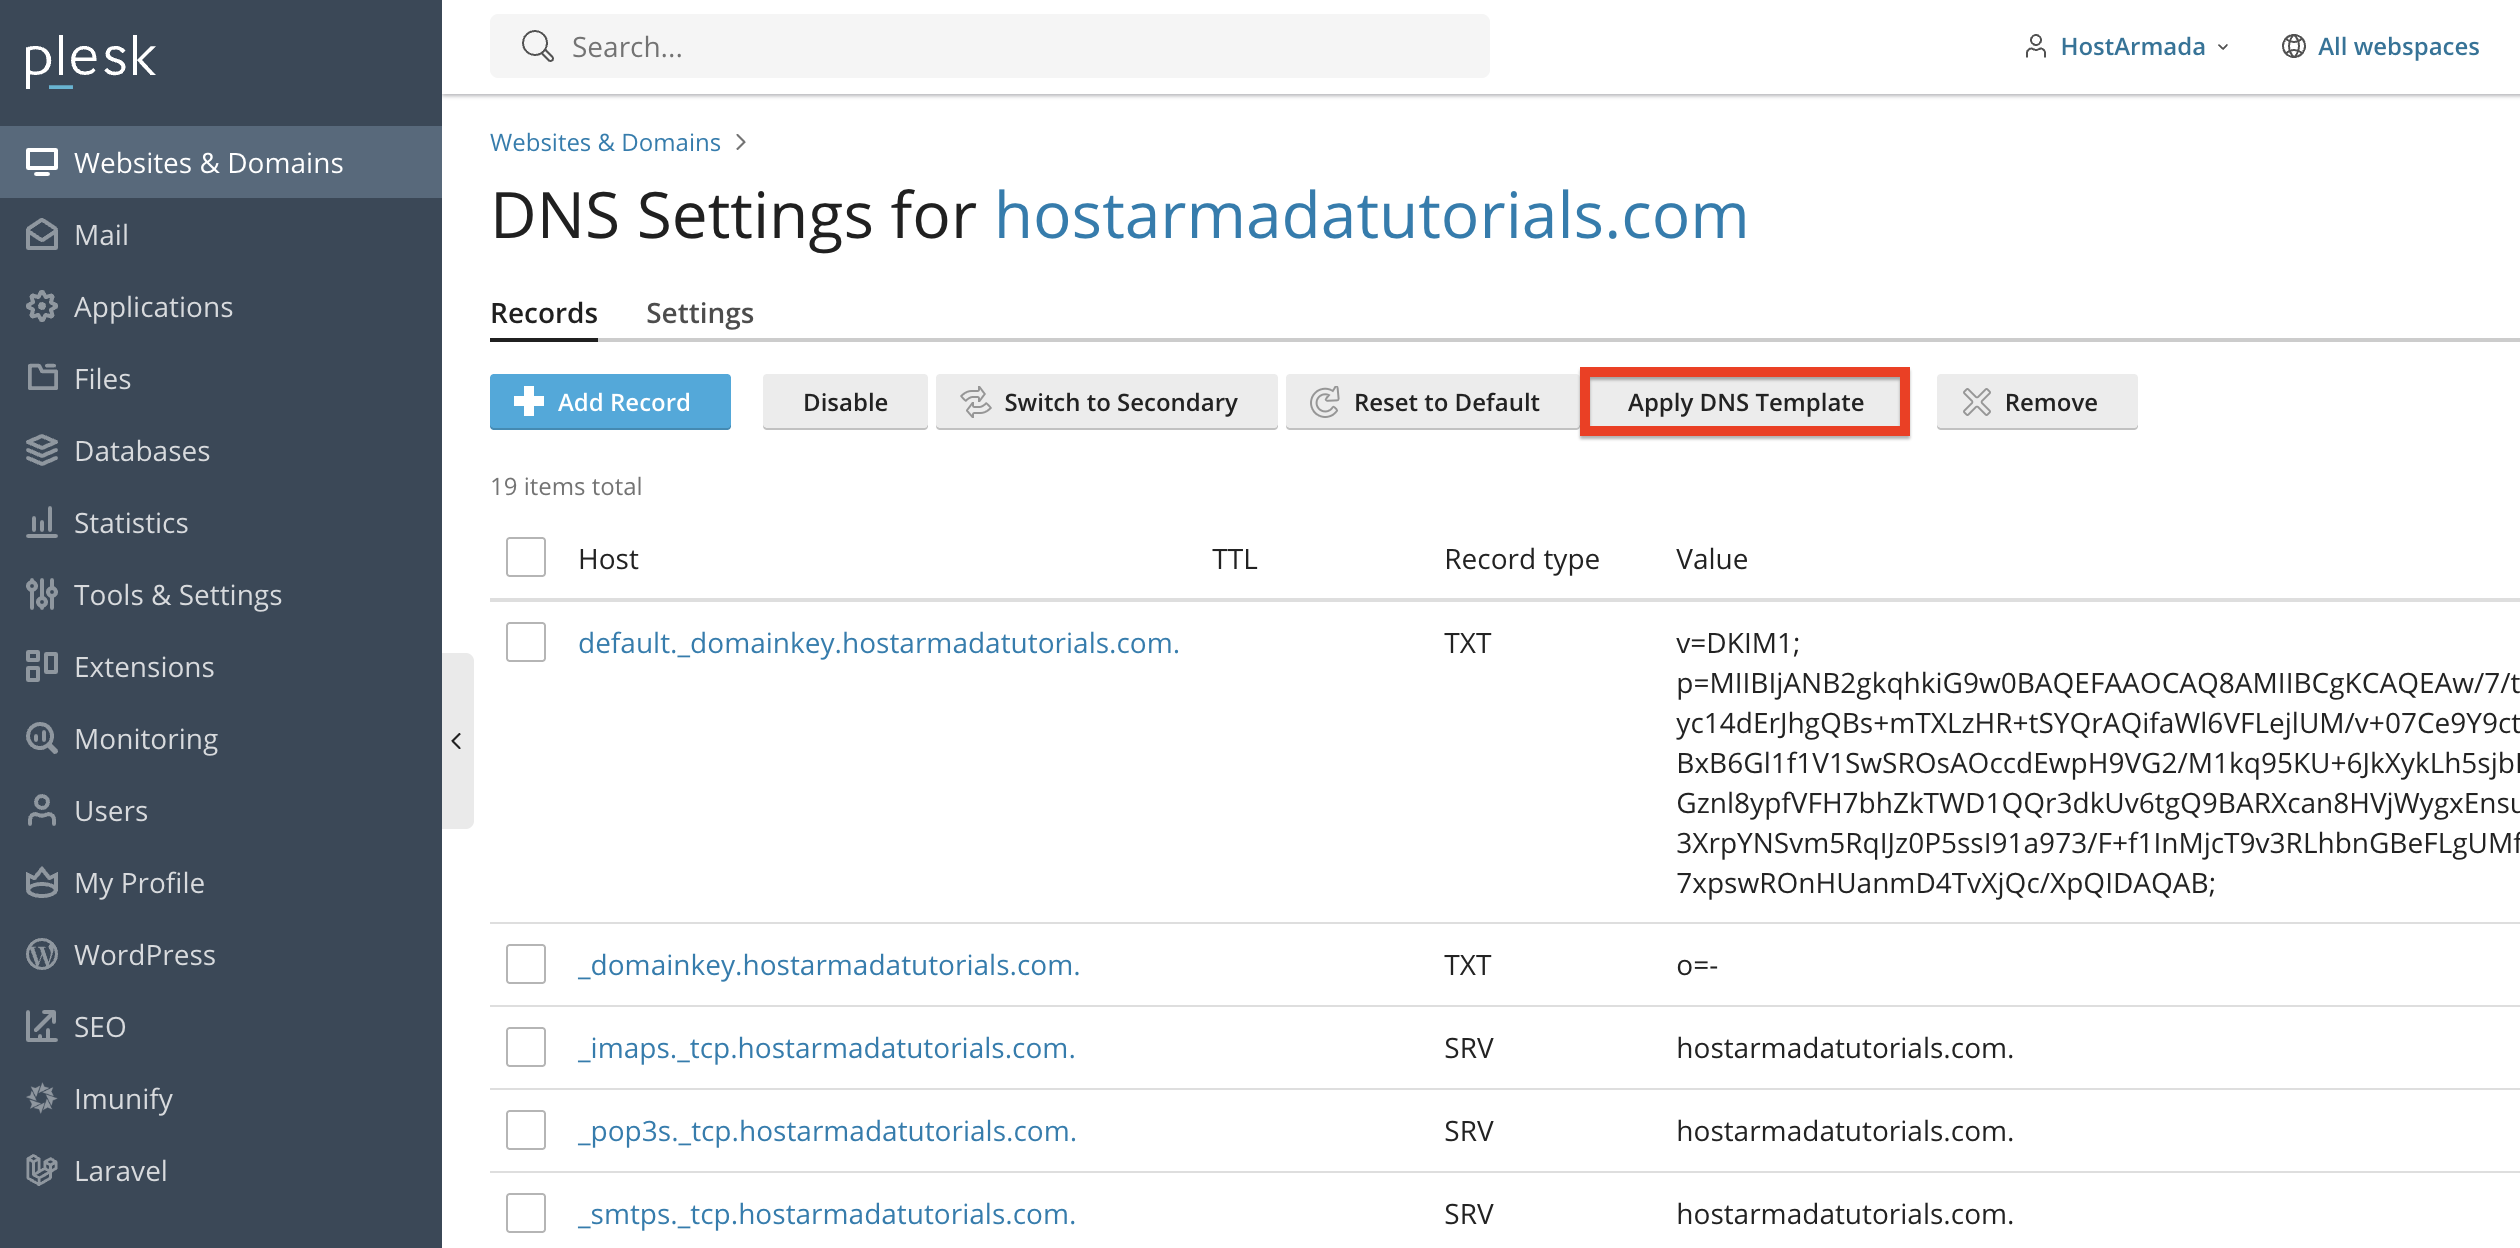Collapse the sidebar with the chevron
The image size is (2520, 1248).
pos(457,740)
